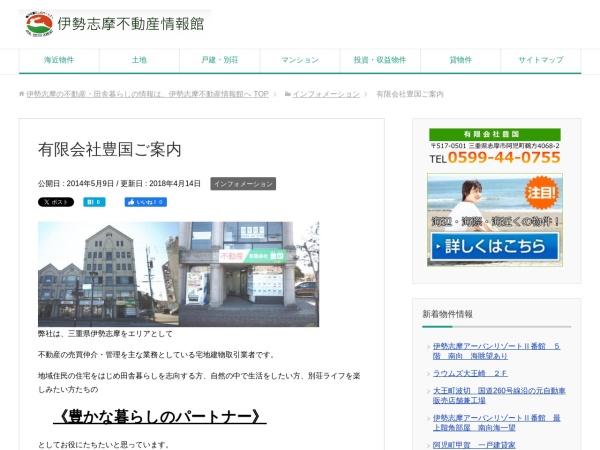Open the 大王町波切 国道260号線沿 listing

[499, 395]
